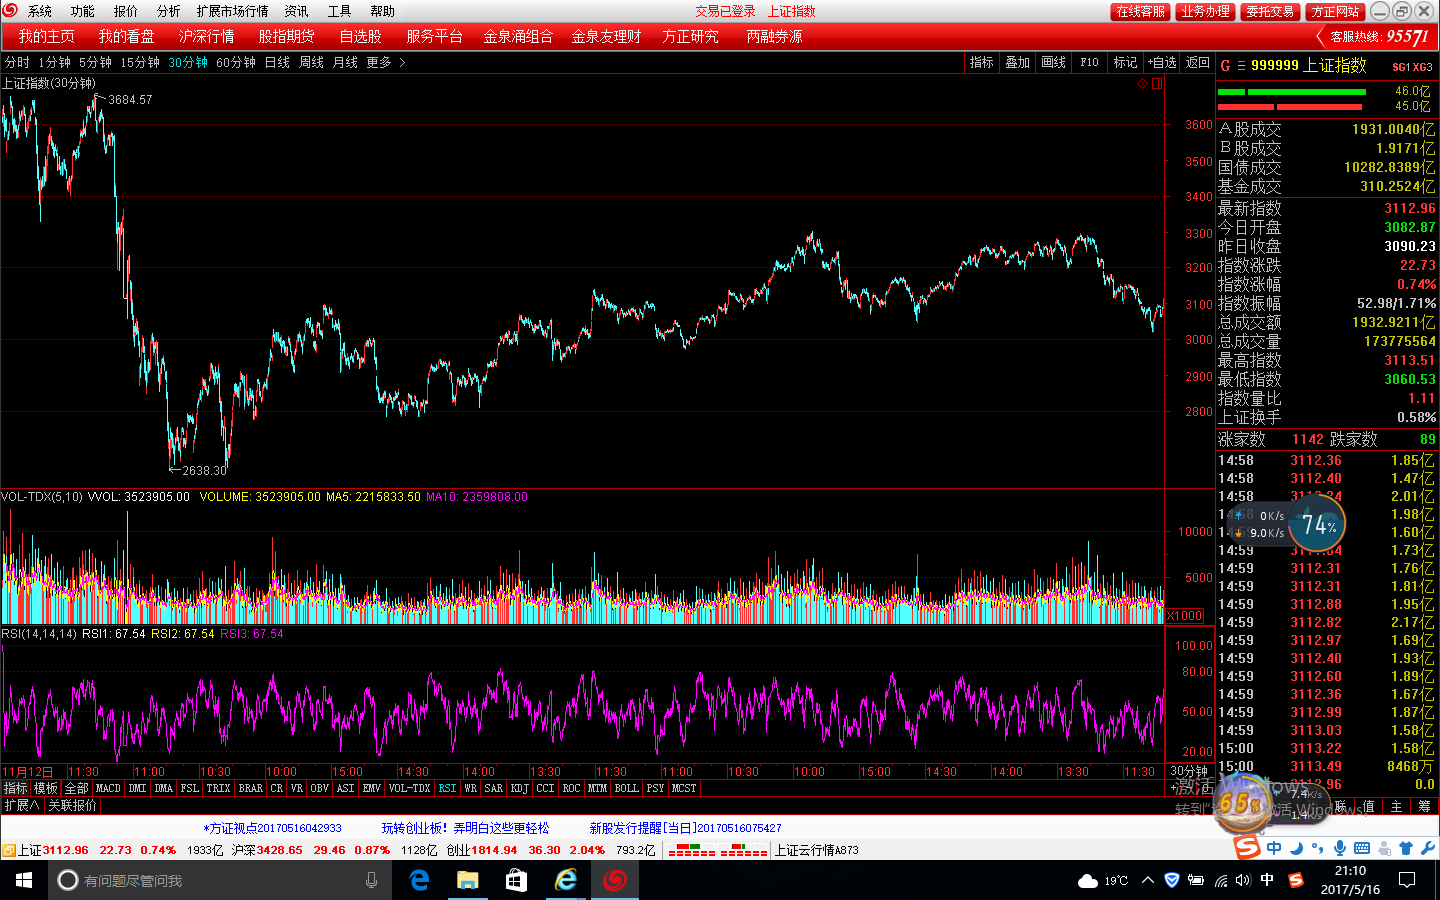Click the Wi-Fi network tray icon

click(1220, 881)
